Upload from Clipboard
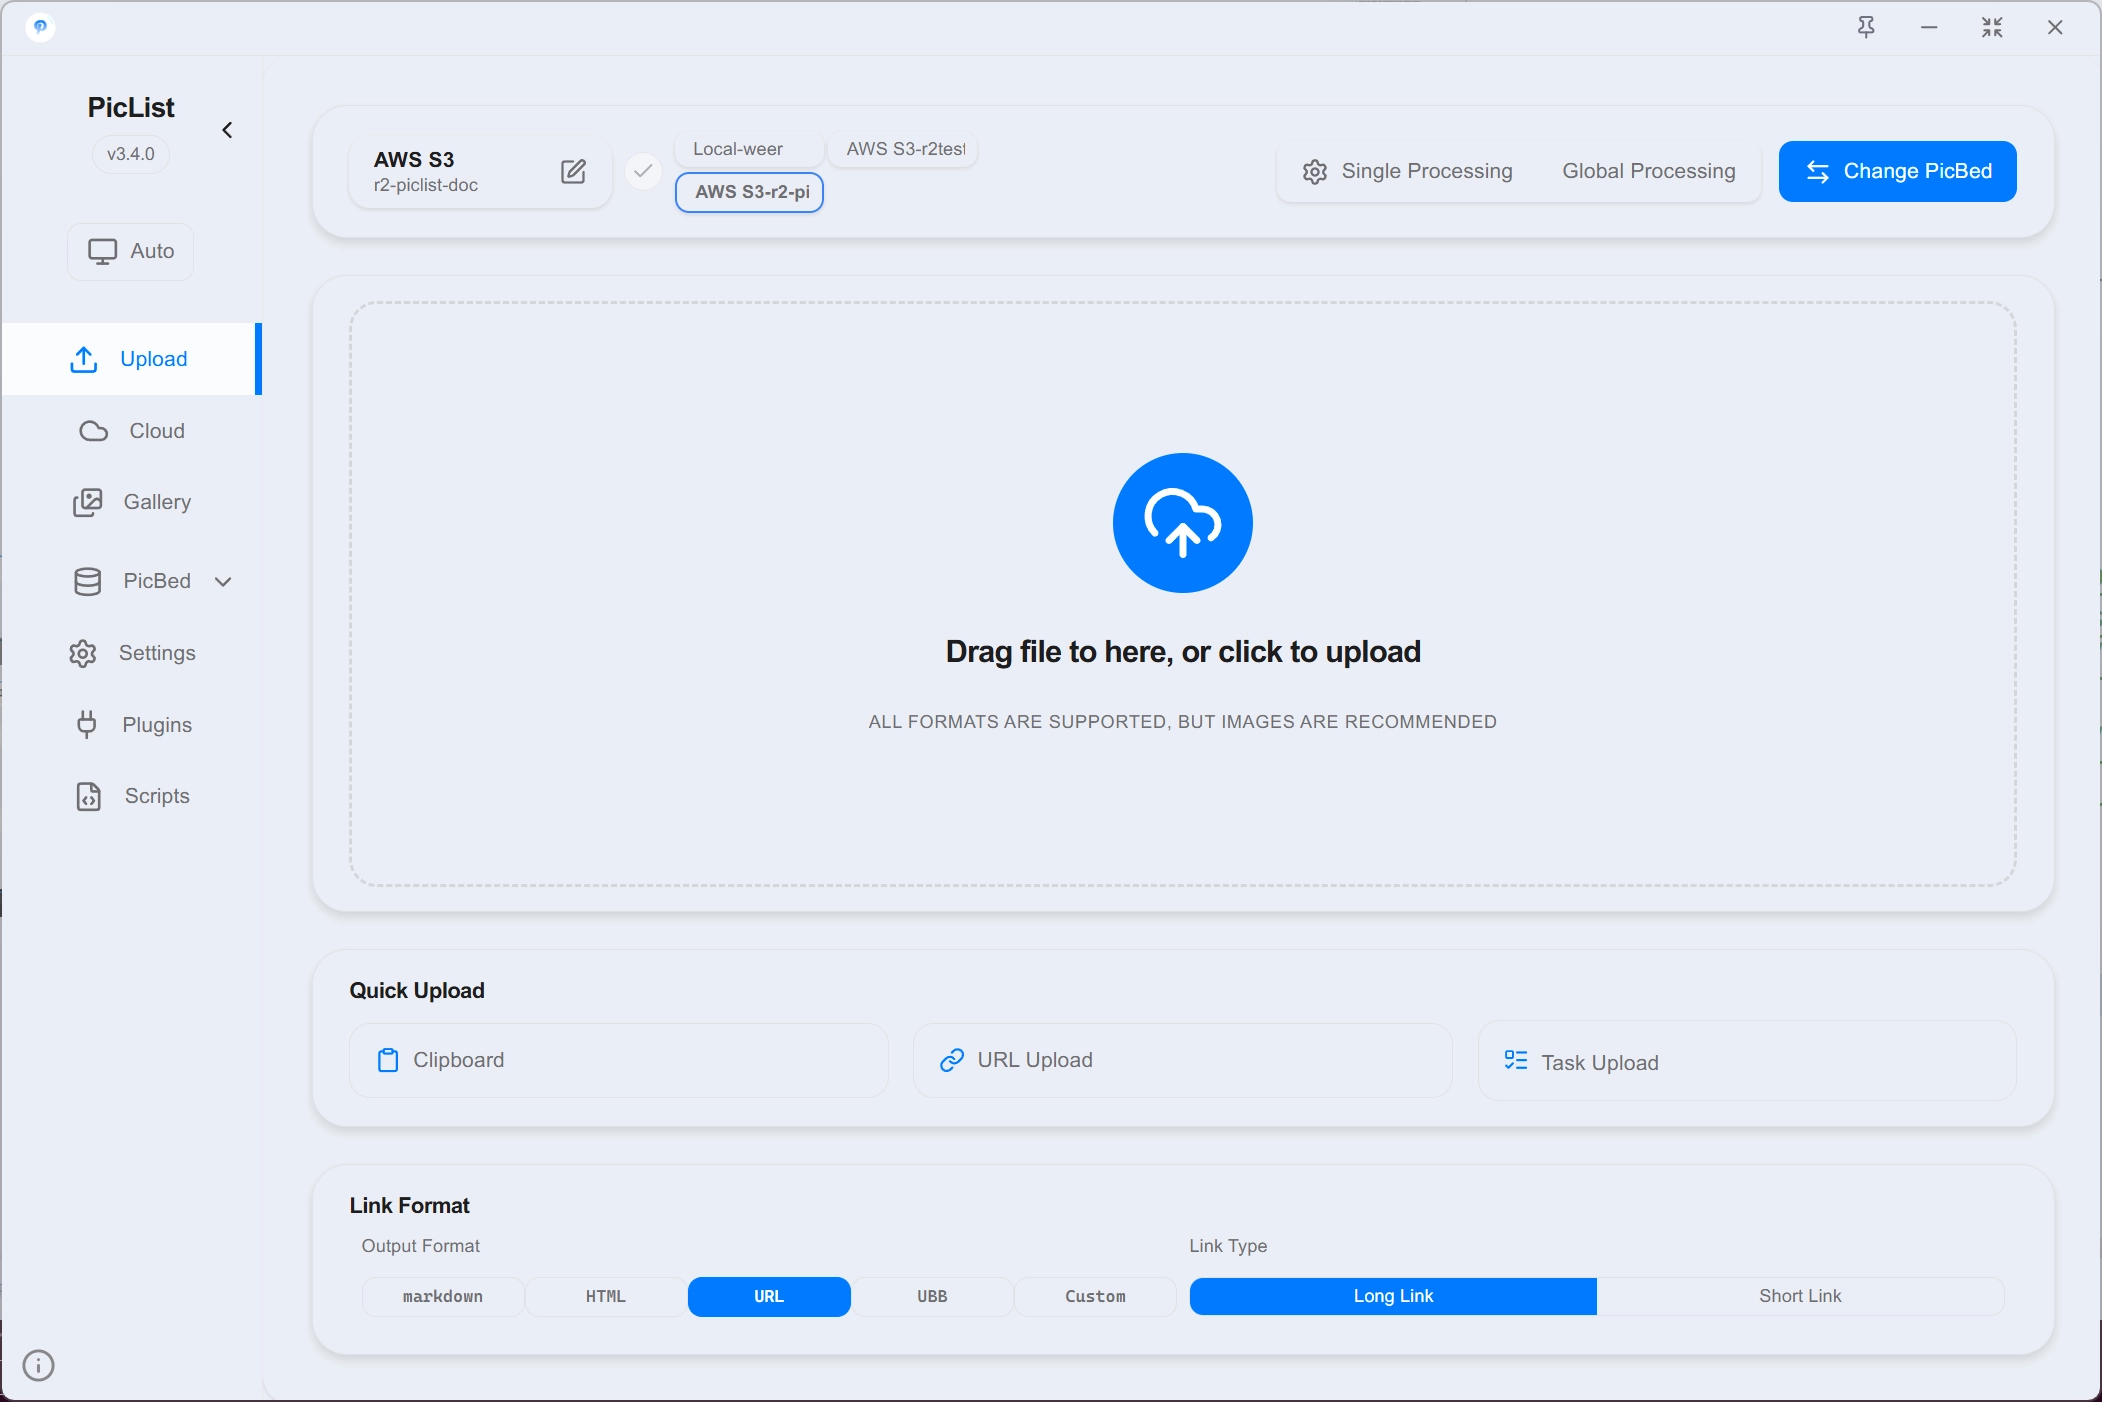Screen dimensions: 2102x1402 [618, 1060]
